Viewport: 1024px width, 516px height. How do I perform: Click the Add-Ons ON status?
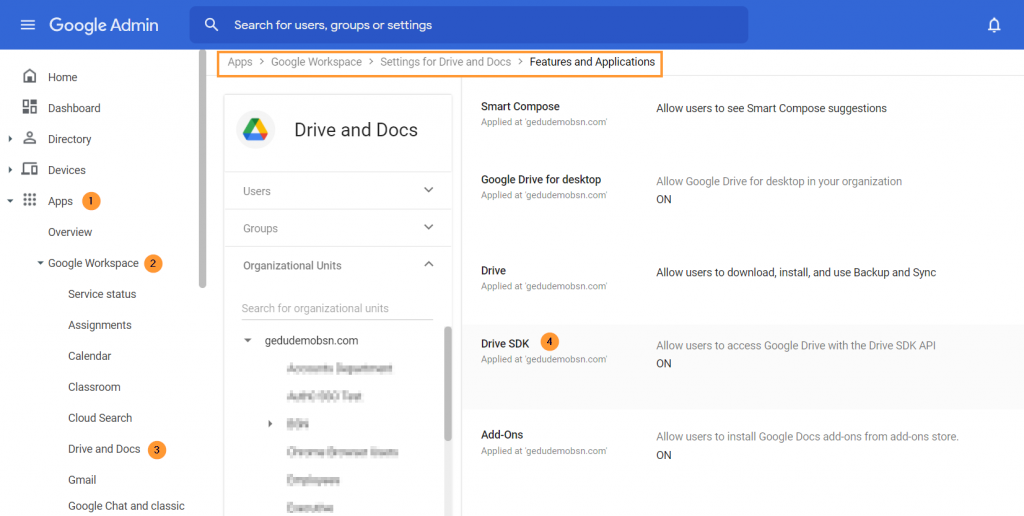coord(664,455)
